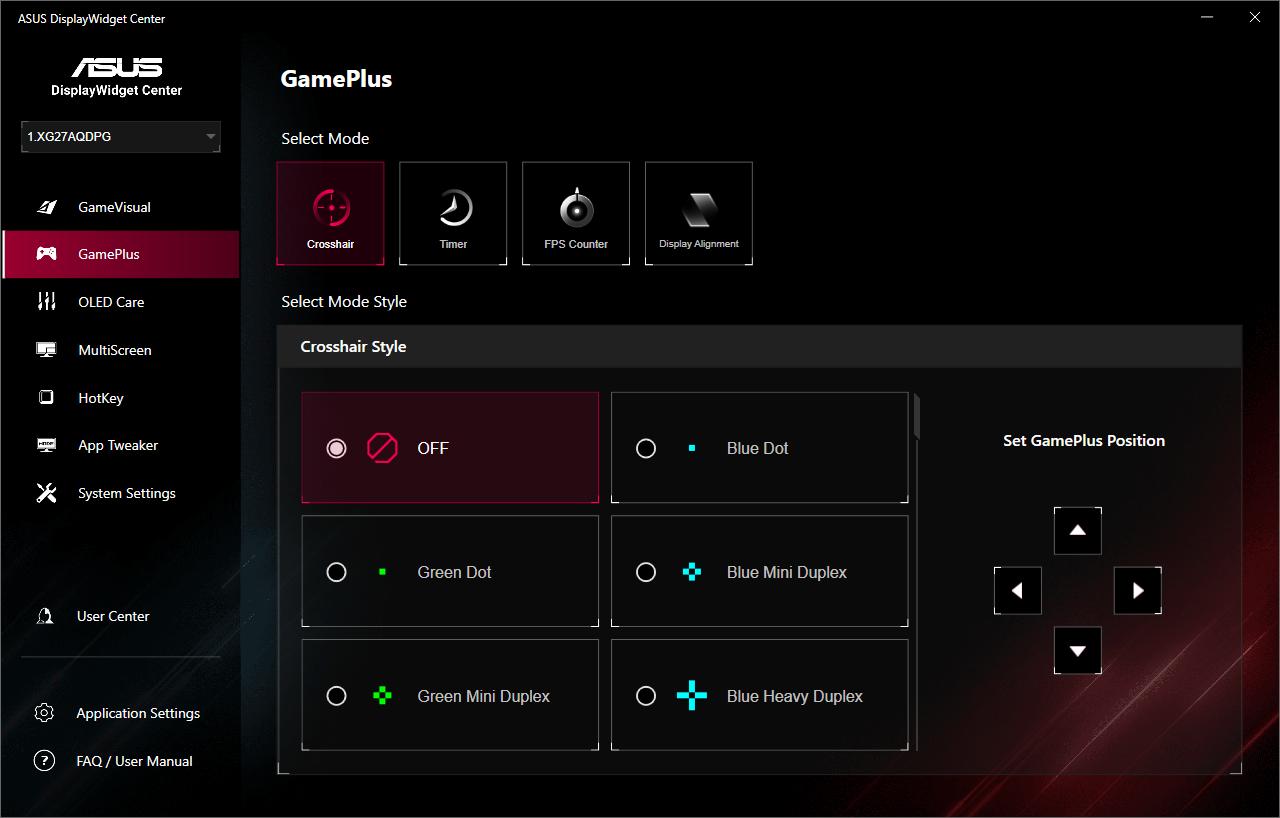Close the DisplayWidget Center window

coord(1255,17)
